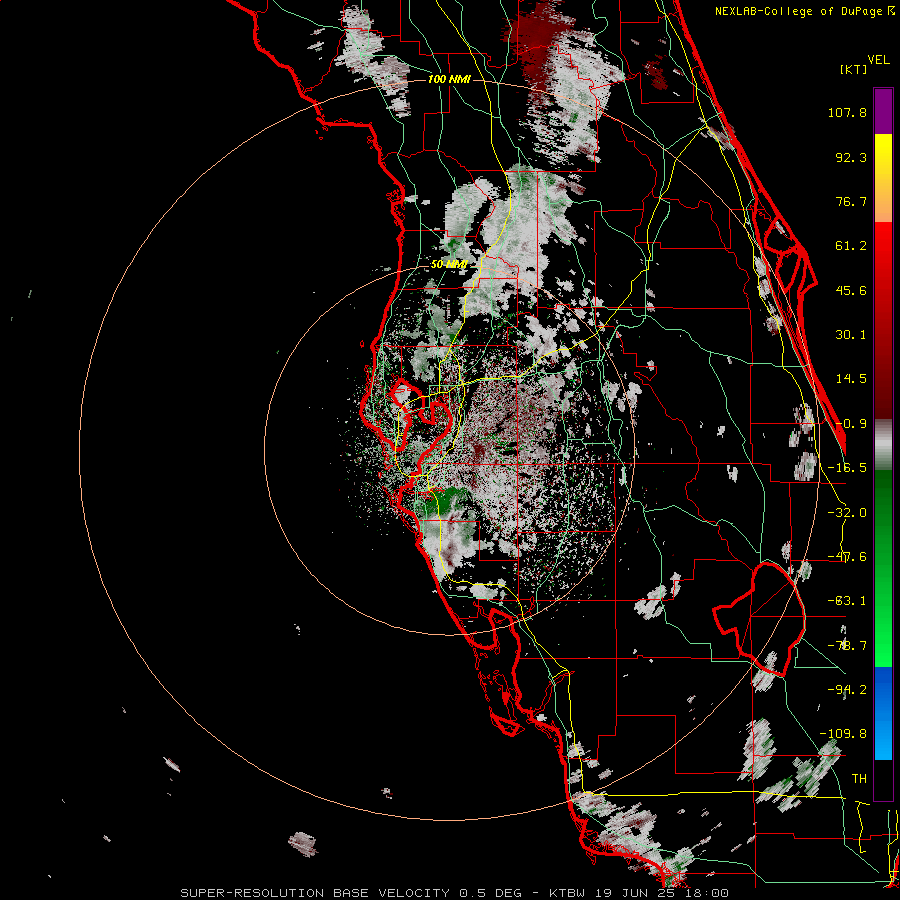Screen dimensions: 900x900
Task: Click the blue segment of the color bar
Action: pyautogui.click(x=883, y=713)
